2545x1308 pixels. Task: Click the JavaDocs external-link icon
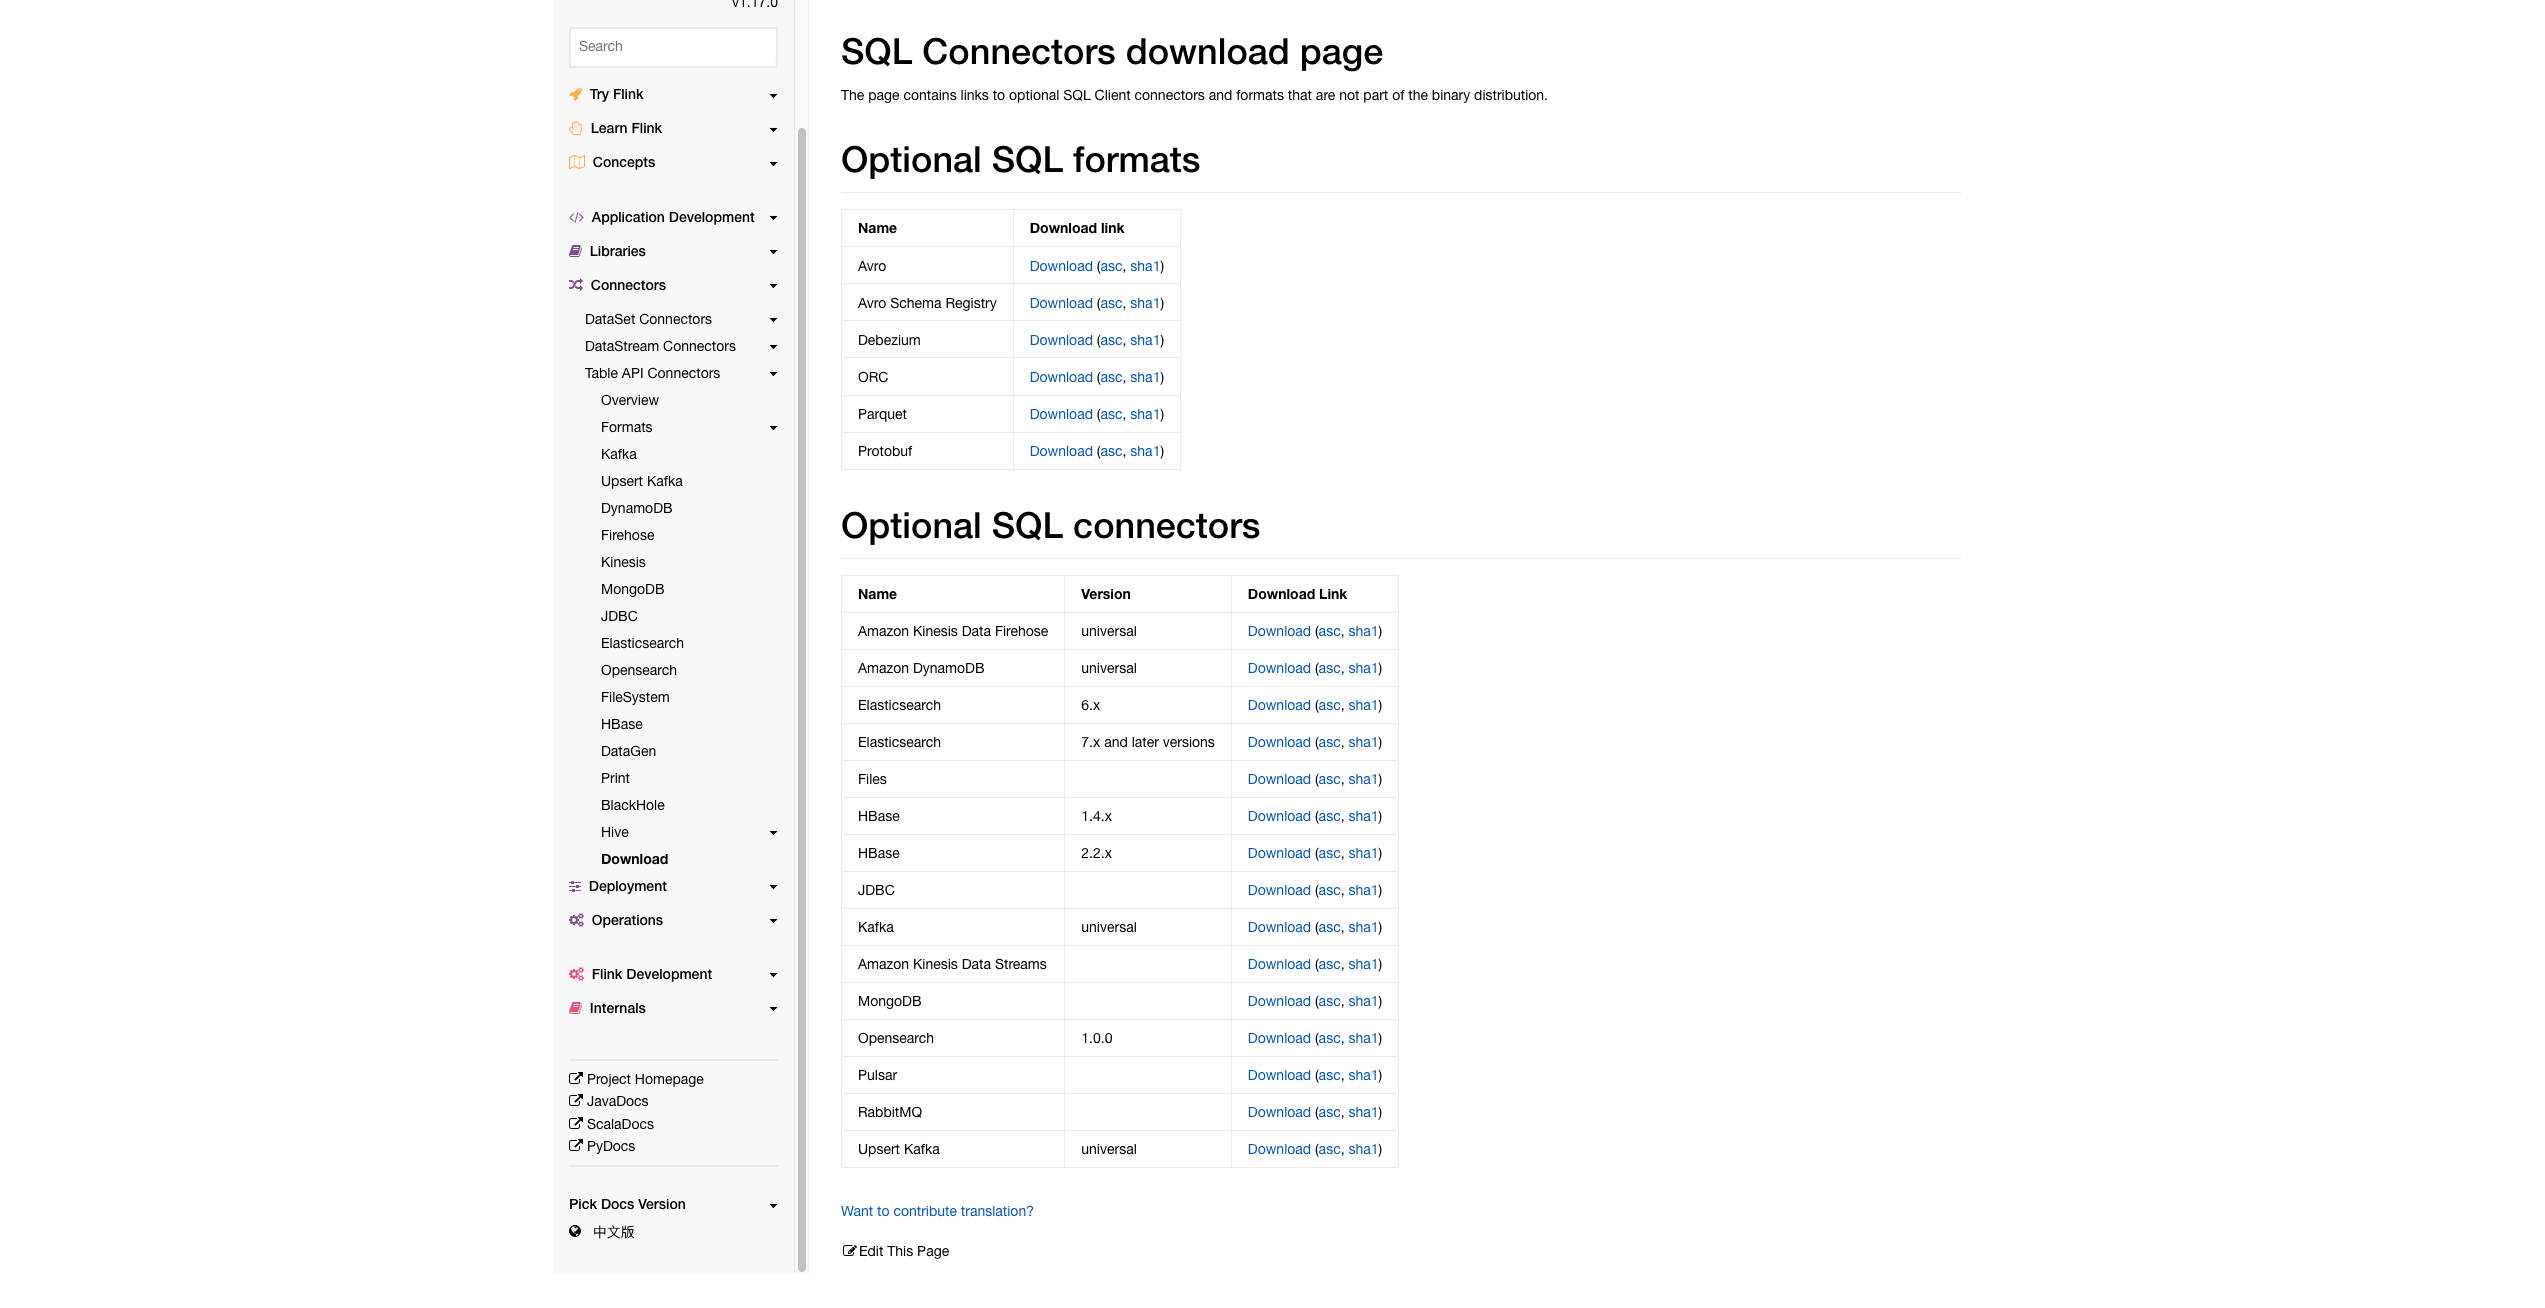pyautogui.click(x=576, y=1100)
